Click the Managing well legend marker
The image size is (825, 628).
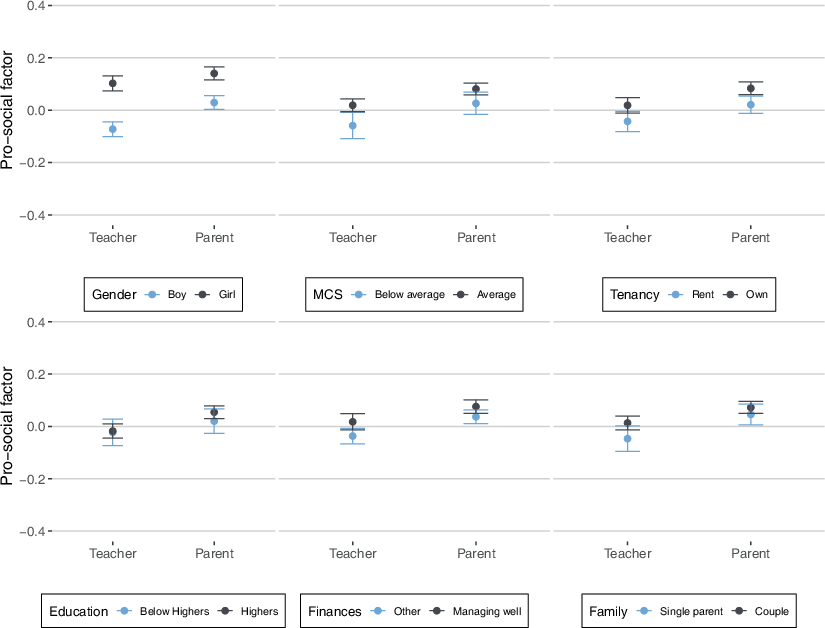point(435,611)
